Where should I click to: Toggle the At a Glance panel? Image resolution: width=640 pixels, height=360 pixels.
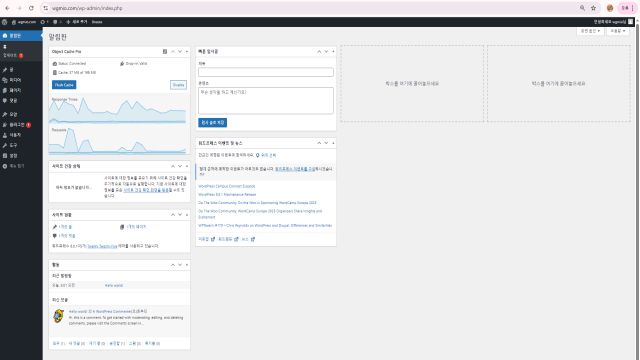[x=187, y=215]
